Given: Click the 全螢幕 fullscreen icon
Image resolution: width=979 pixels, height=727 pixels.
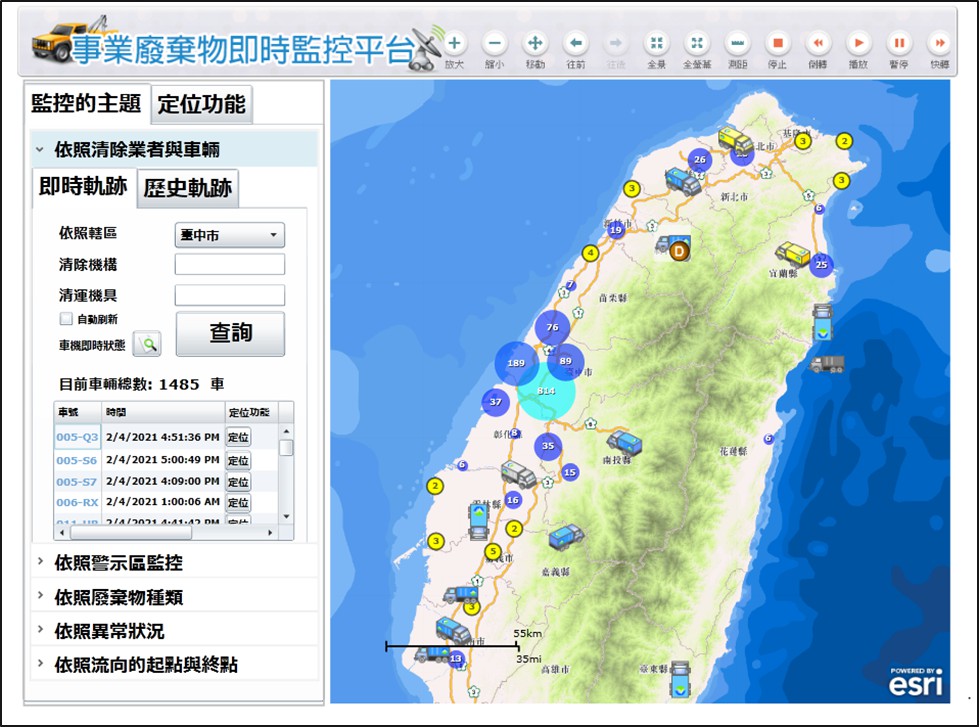Looking at the screenshot, I should [x=696, y=43].
